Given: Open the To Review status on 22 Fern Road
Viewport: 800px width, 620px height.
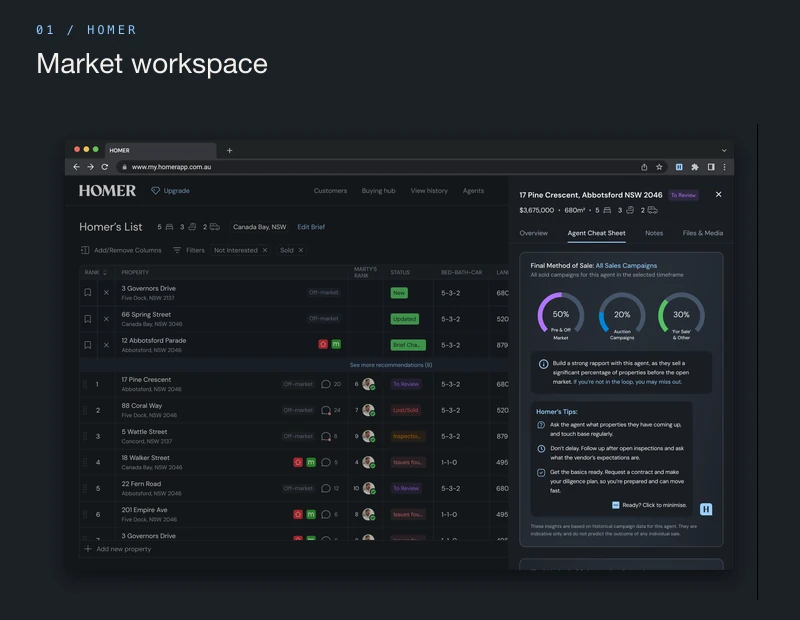Looking at the screenshot, I should [x=406, y=488].
